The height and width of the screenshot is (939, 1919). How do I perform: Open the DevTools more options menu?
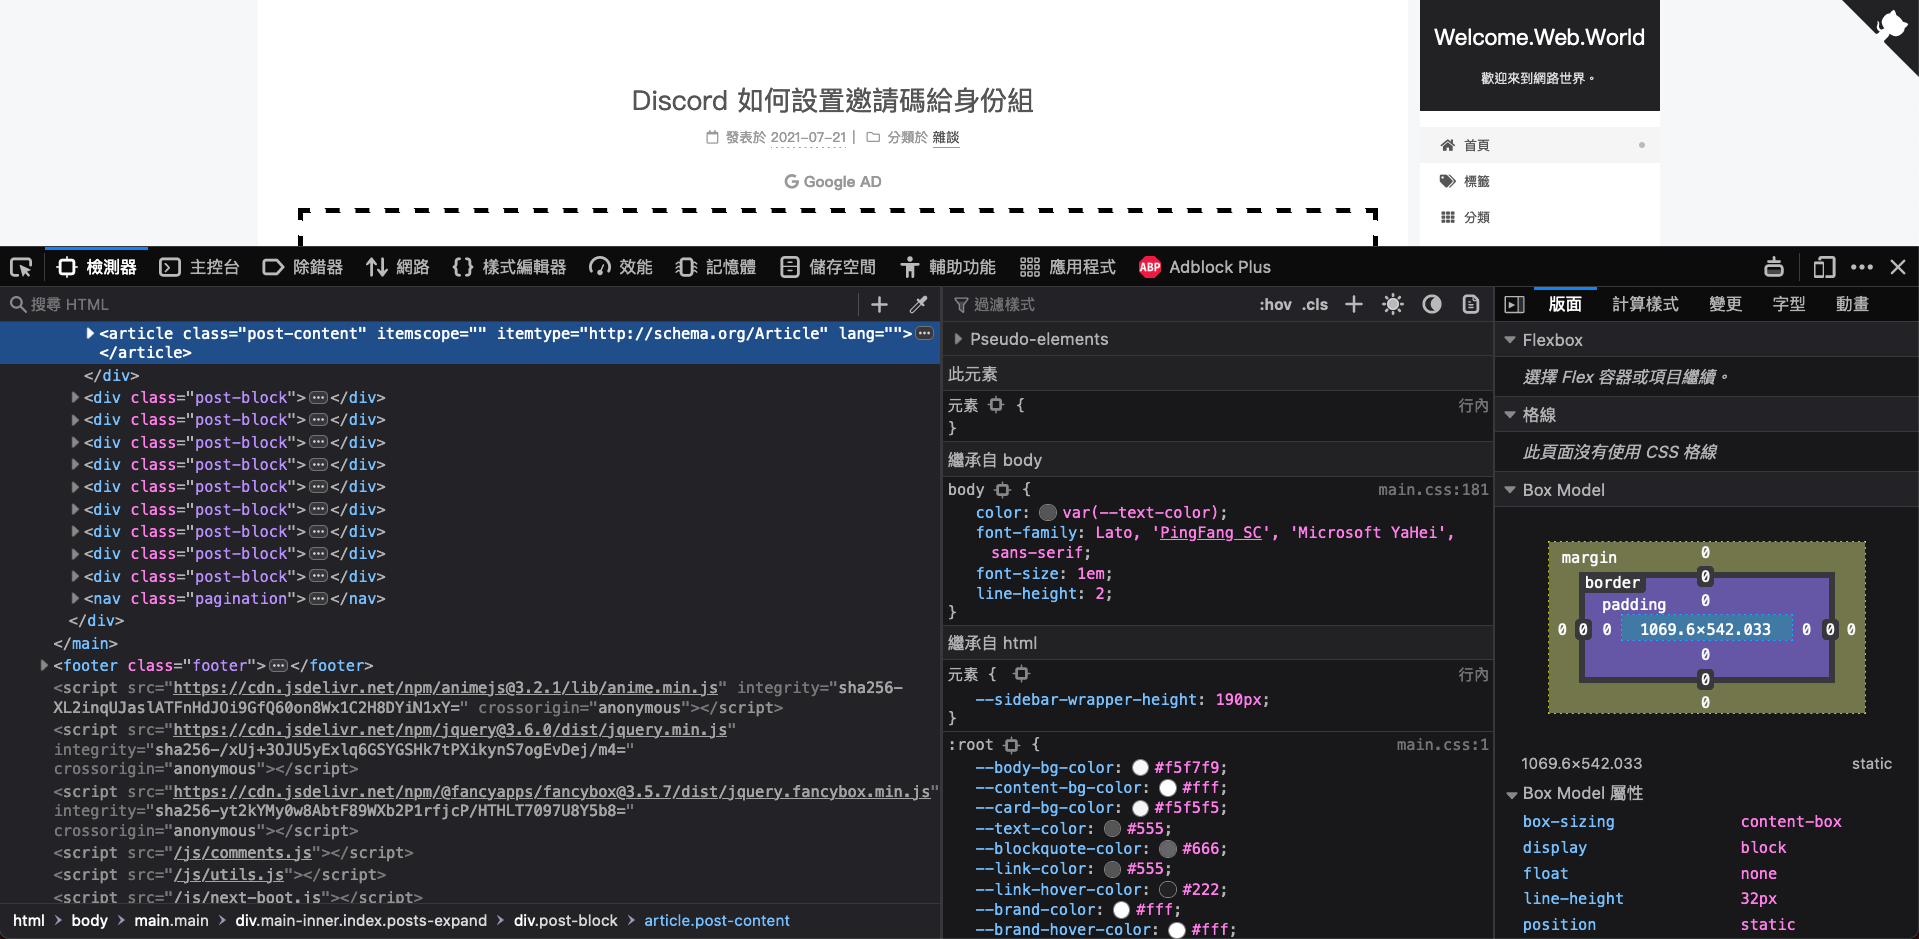click(x=1862, y=267)
